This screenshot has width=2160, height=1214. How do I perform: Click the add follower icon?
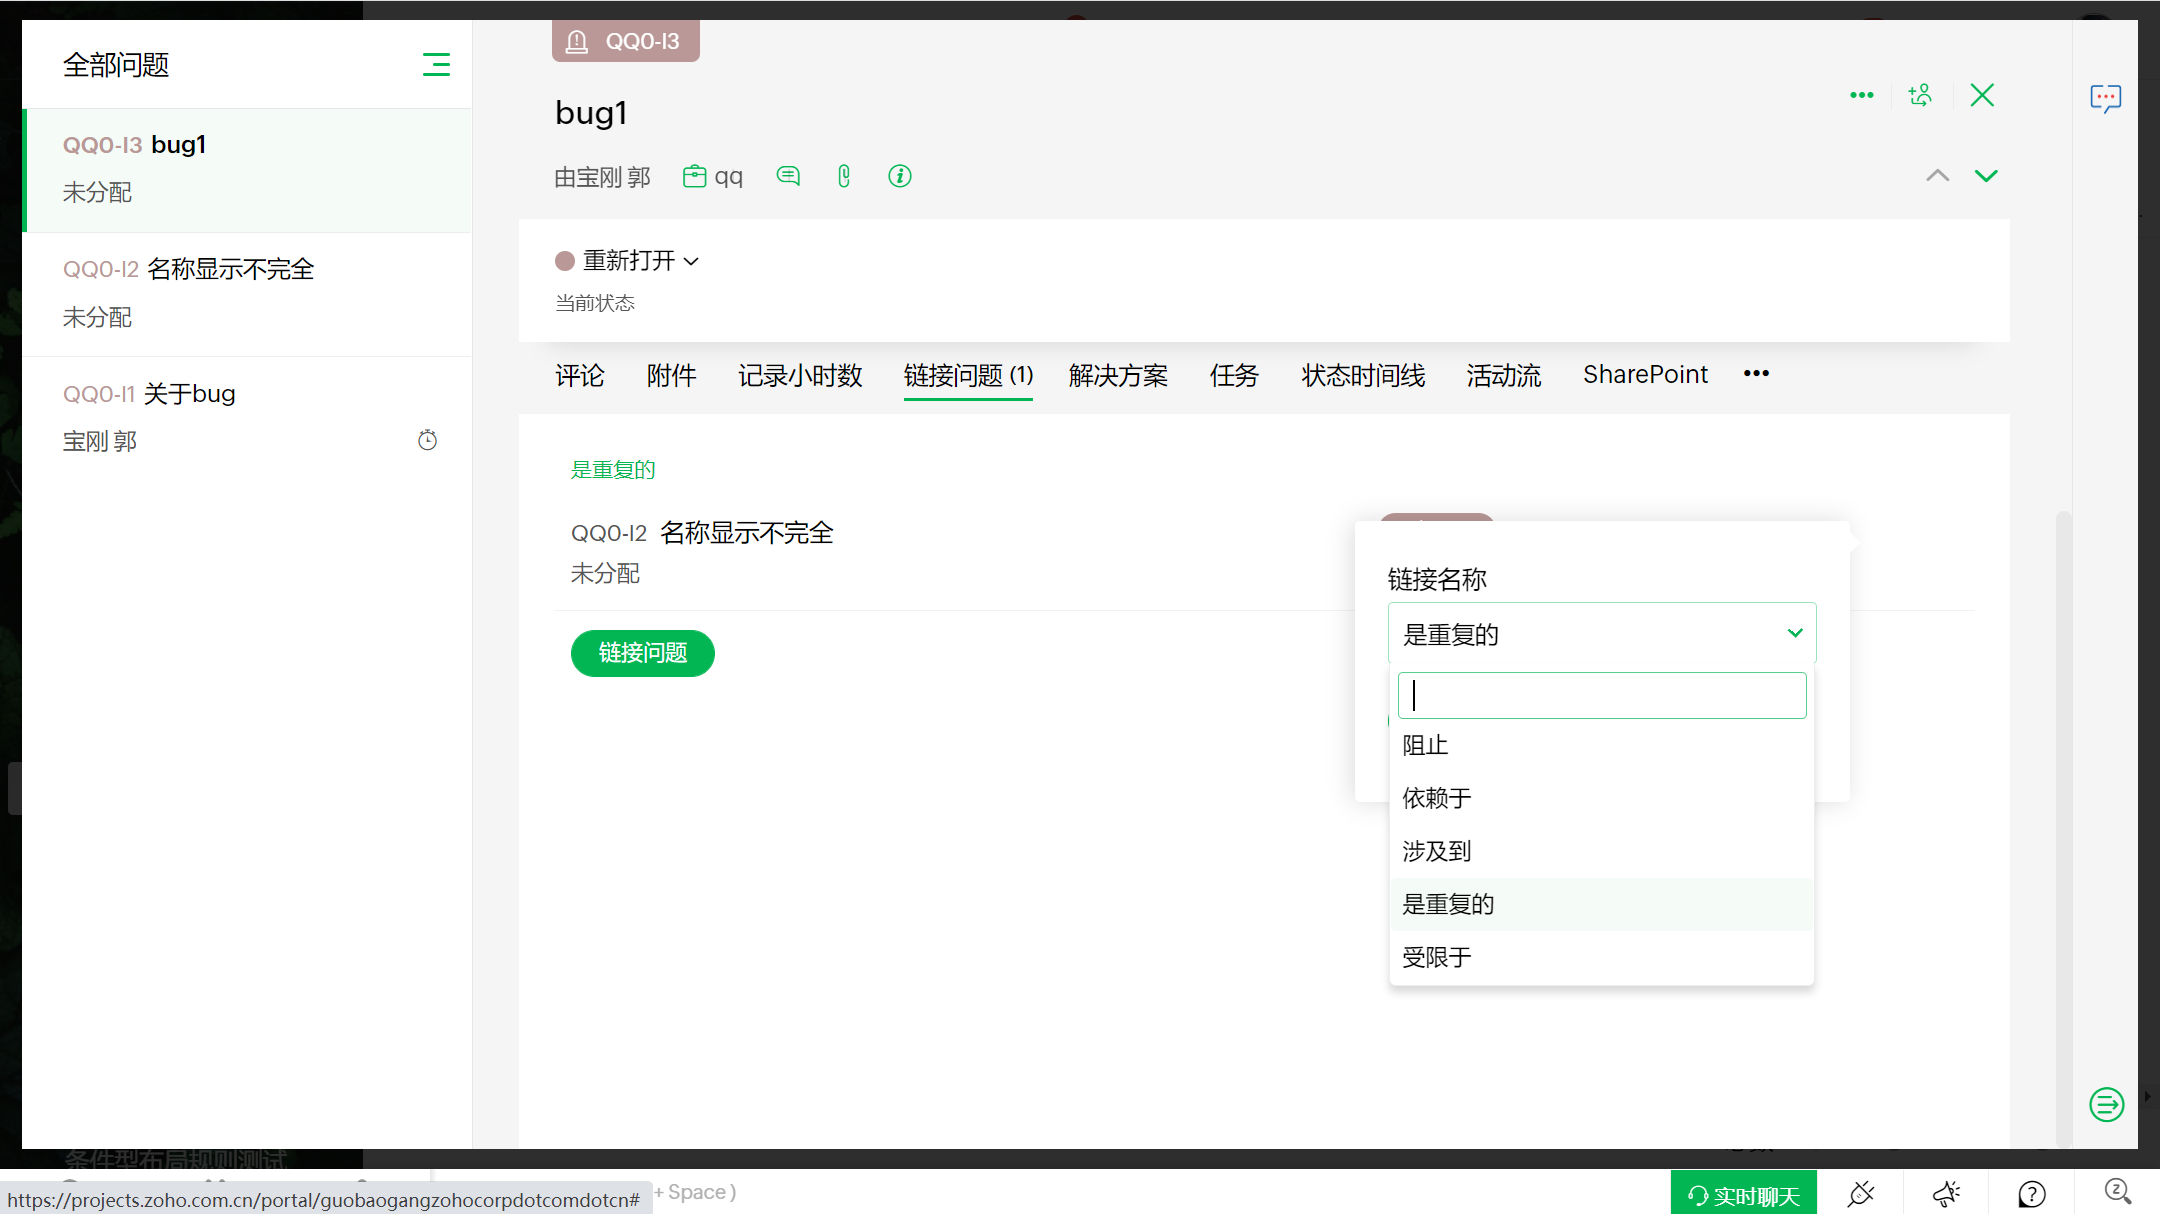[x=1920, y=95]
